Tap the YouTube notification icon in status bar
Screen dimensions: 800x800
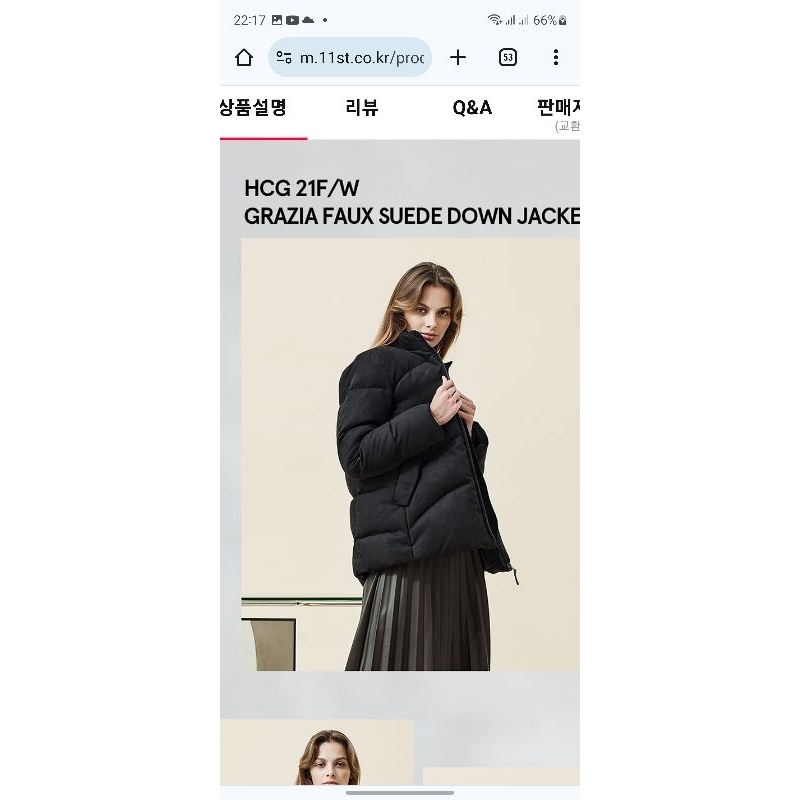coord(292,20)
